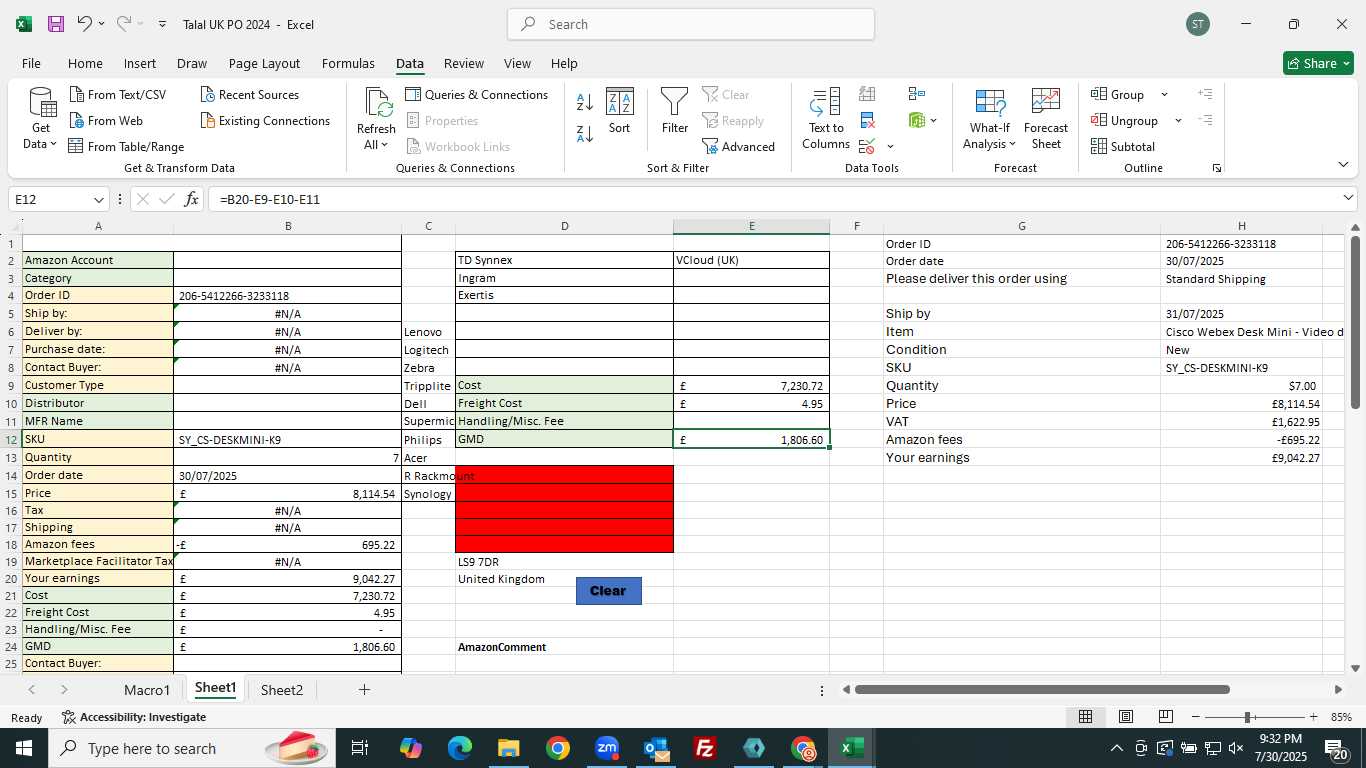Select cell with SY_CS-DESKMINI-K9 in column B
This screenshot has height=768, width=1366.
coord(288,439)
